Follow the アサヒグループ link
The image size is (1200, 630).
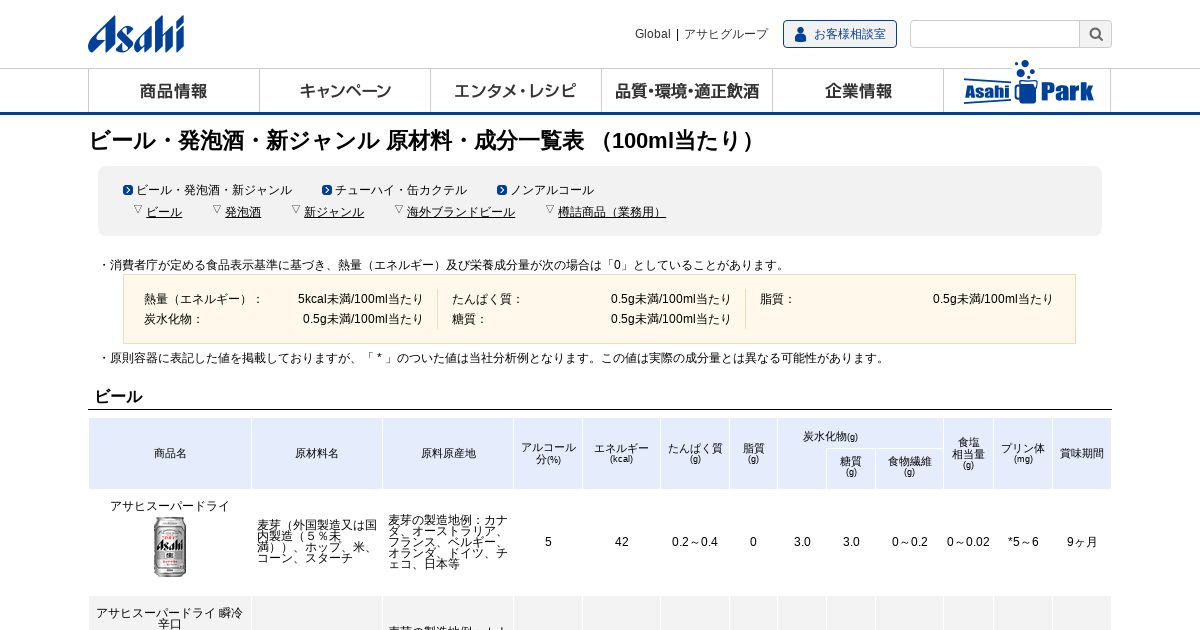726,34
